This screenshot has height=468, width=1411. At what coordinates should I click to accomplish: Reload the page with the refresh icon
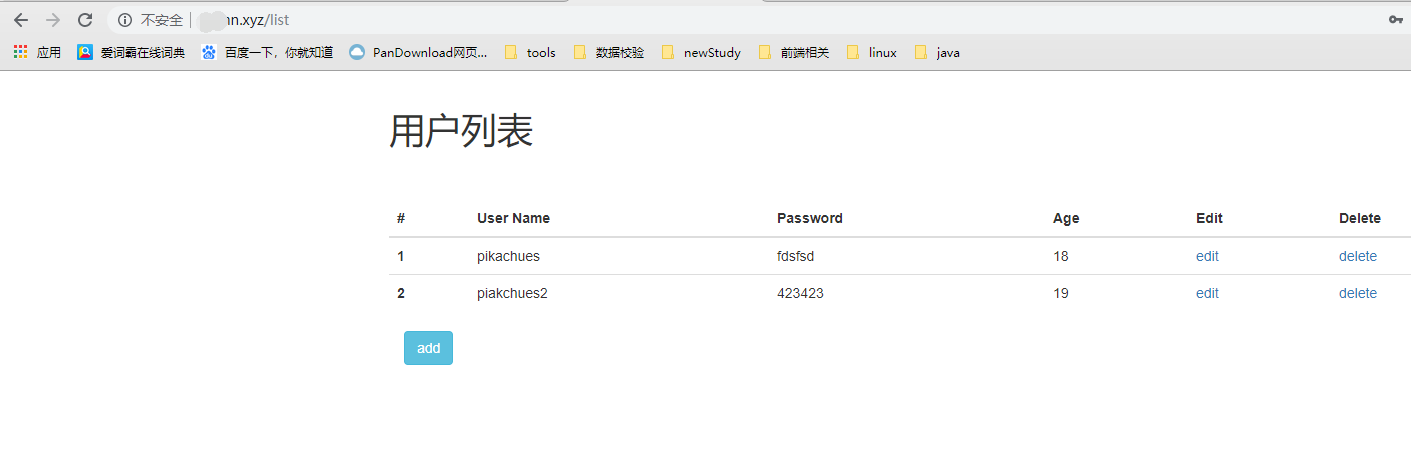pos(85,20)
